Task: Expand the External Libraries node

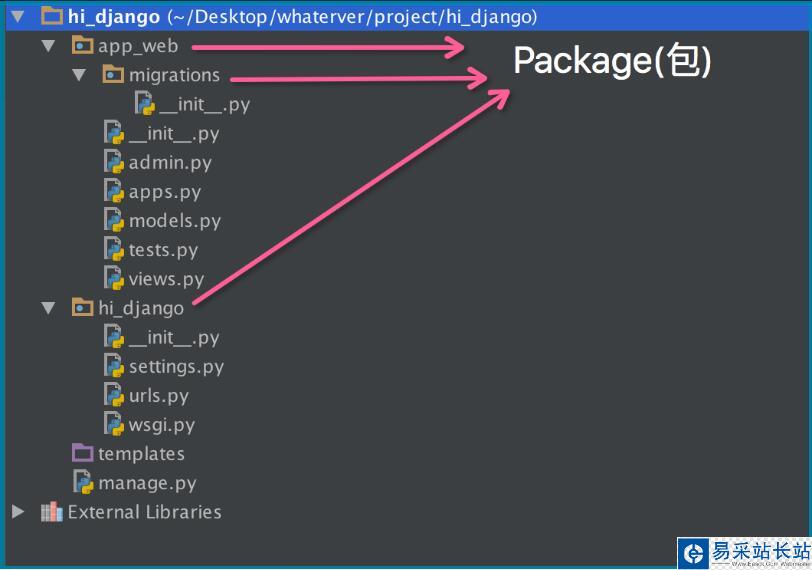Action: tap(17, 512)
